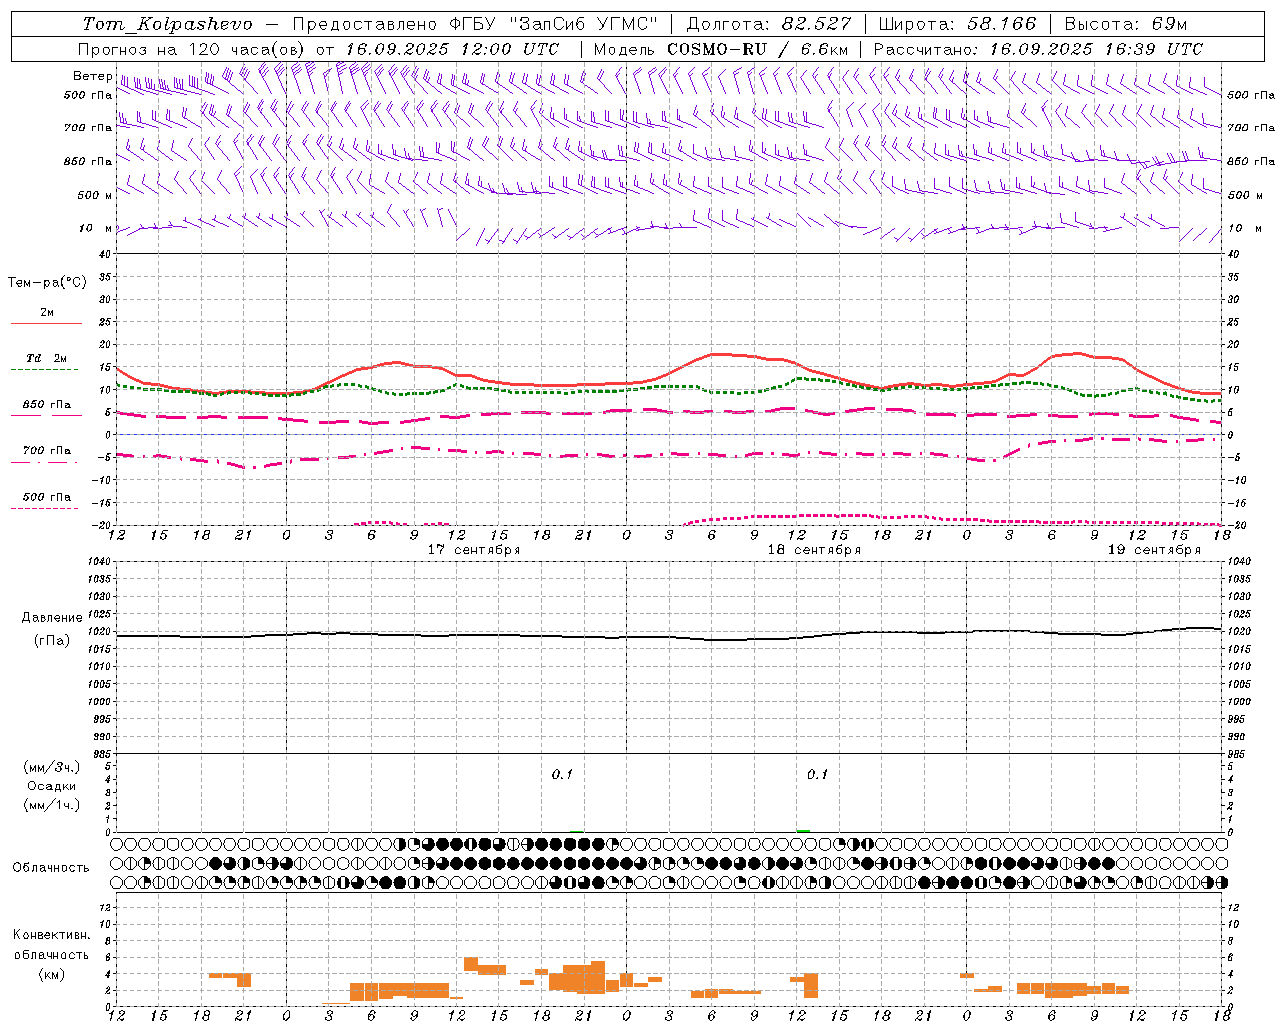Click the Широта: 58.166 value

pos(957,24)
